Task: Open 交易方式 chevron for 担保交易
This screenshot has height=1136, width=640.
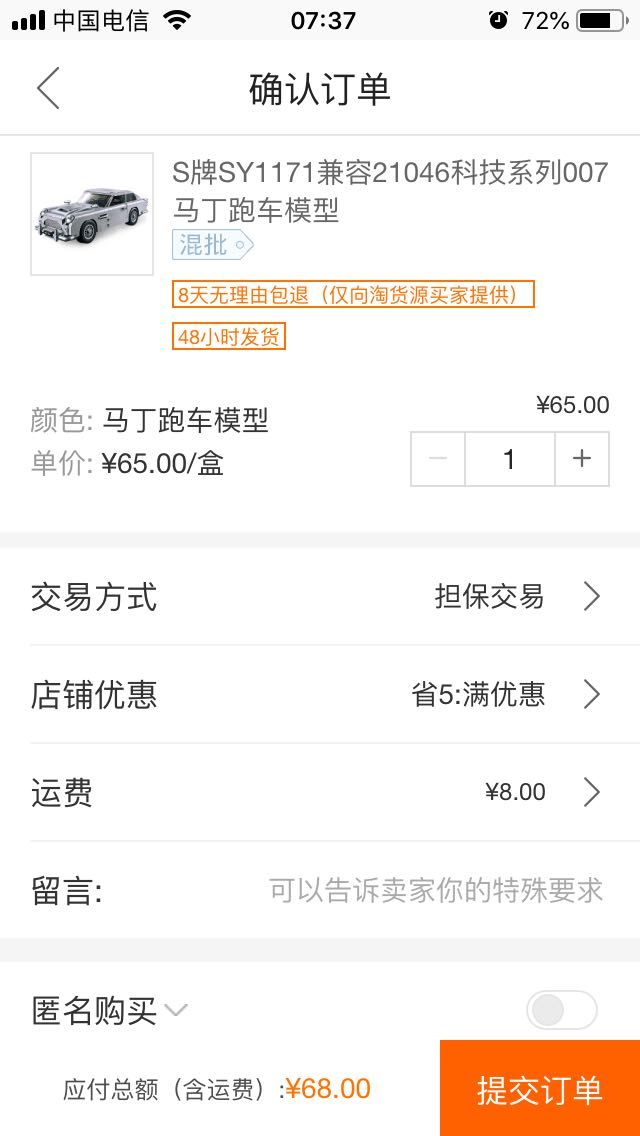Action: point(592,597)
